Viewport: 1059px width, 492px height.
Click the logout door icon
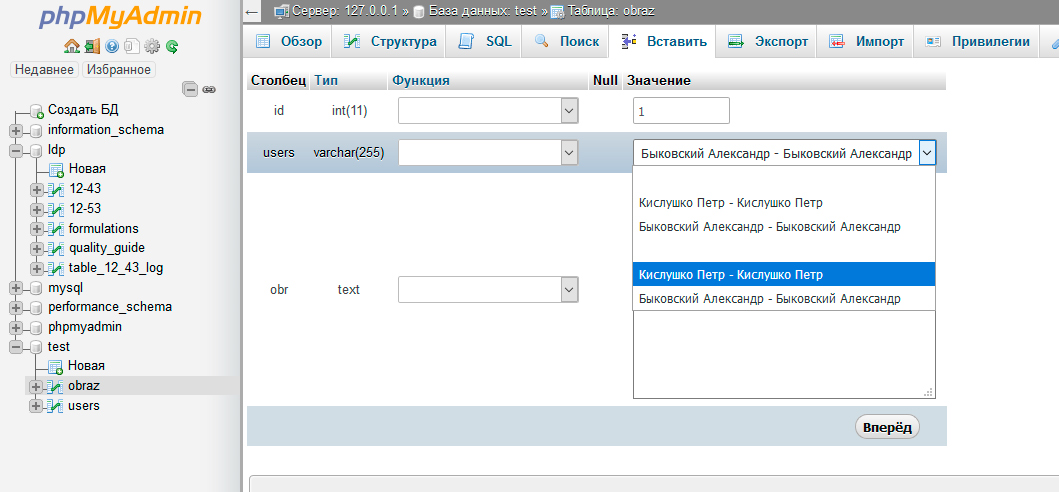[x=92, y=46]
